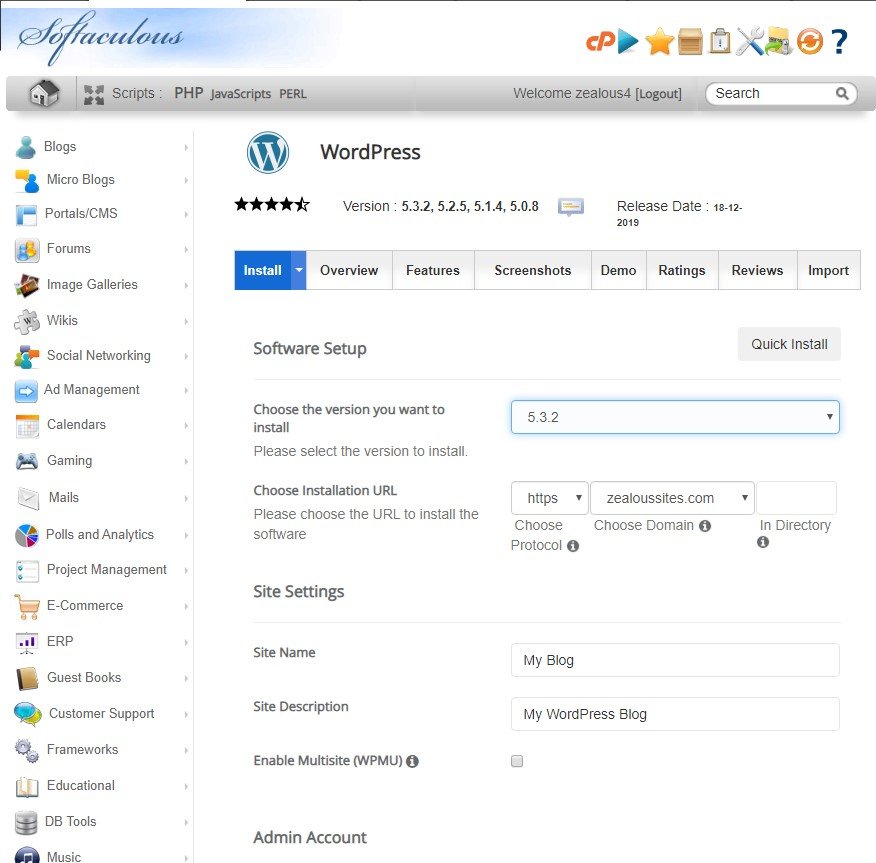
Task: Click the Search input field
Action: coord(774,93)
